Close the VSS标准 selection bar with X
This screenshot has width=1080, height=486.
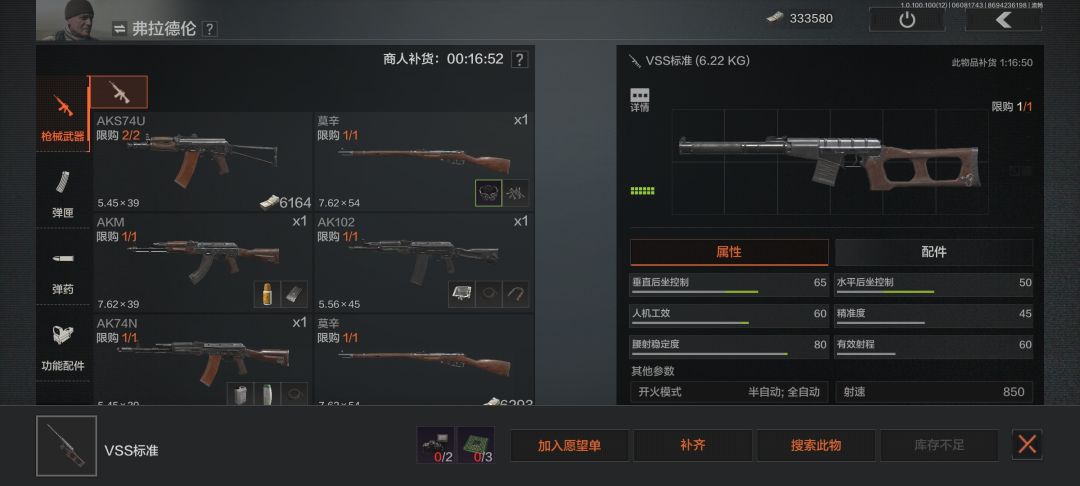1027,445
